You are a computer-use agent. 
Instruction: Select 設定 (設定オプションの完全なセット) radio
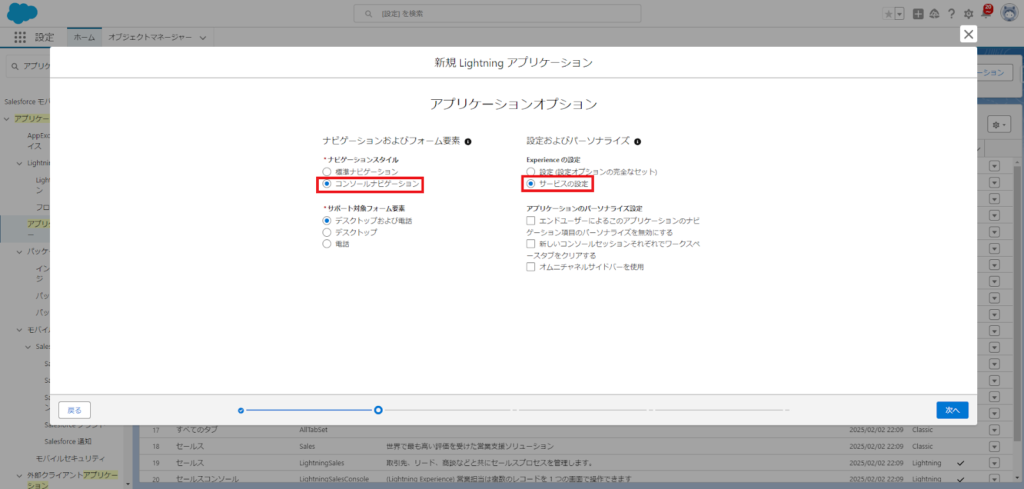point(531,171)
